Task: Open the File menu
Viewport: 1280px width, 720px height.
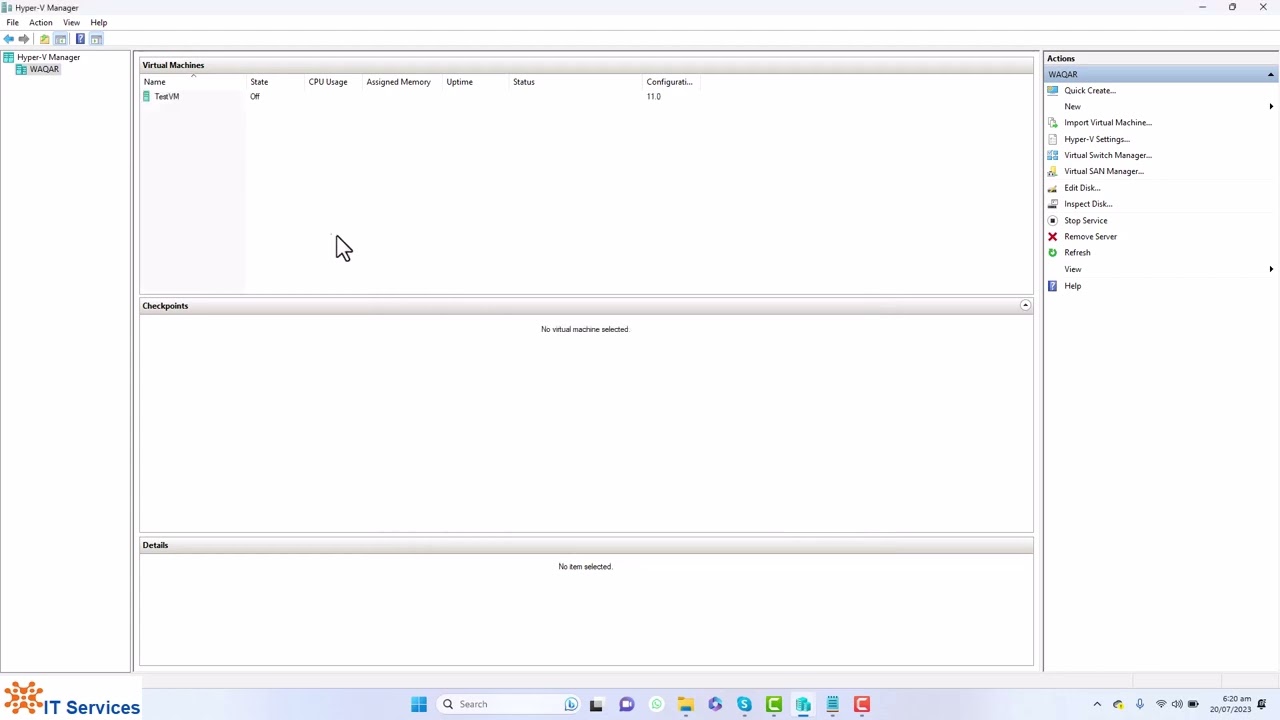Action: point(12,22)
